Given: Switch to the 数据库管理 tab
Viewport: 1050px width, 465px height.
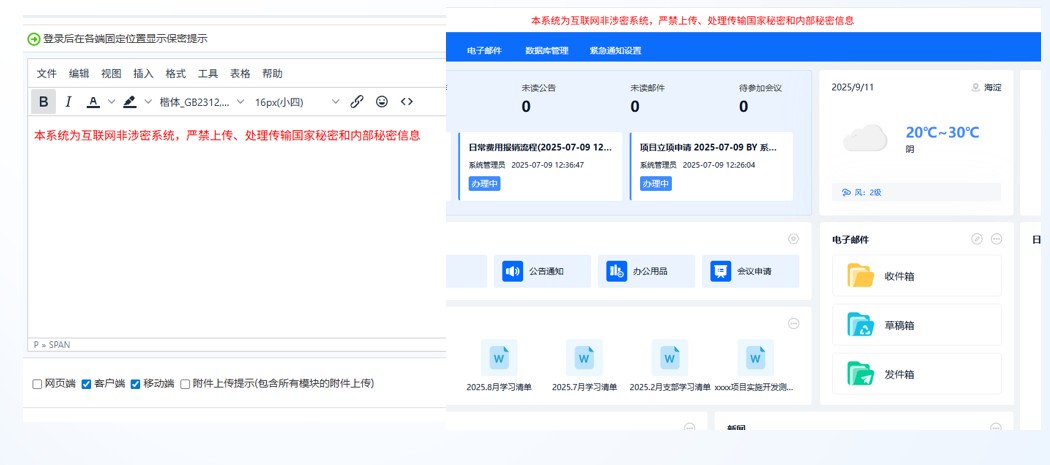Looking at the screenshot, I should pos(546,50).
